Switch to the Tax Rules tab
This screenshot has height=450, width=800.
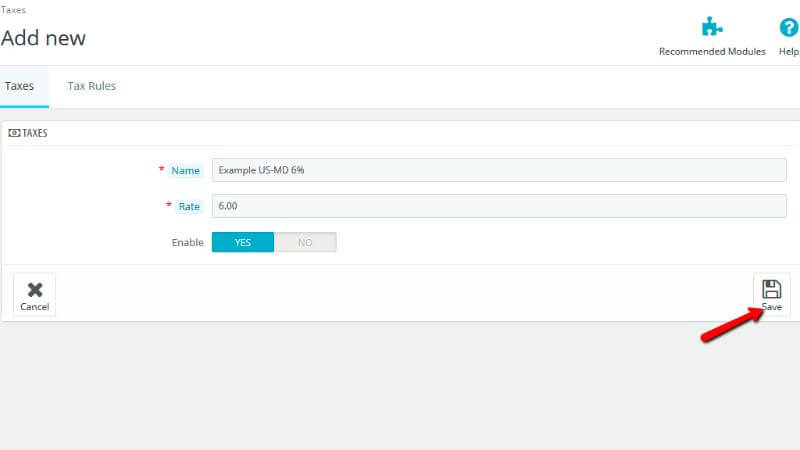(91, 86)
